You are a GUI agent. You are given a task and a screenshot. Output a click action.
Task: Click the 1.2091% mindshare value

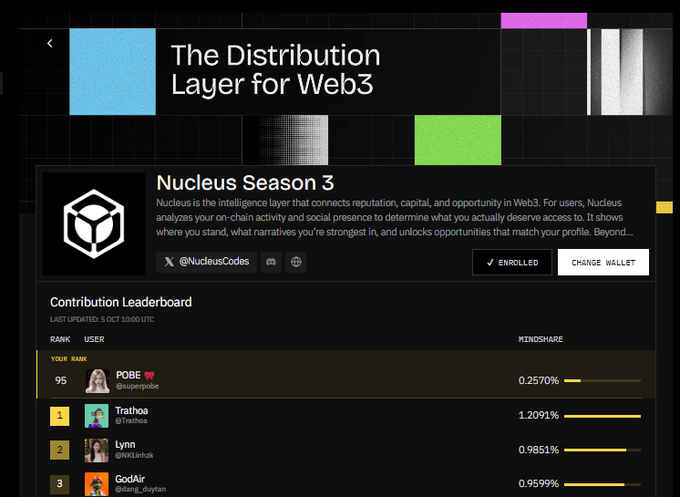tap(539, 415)
